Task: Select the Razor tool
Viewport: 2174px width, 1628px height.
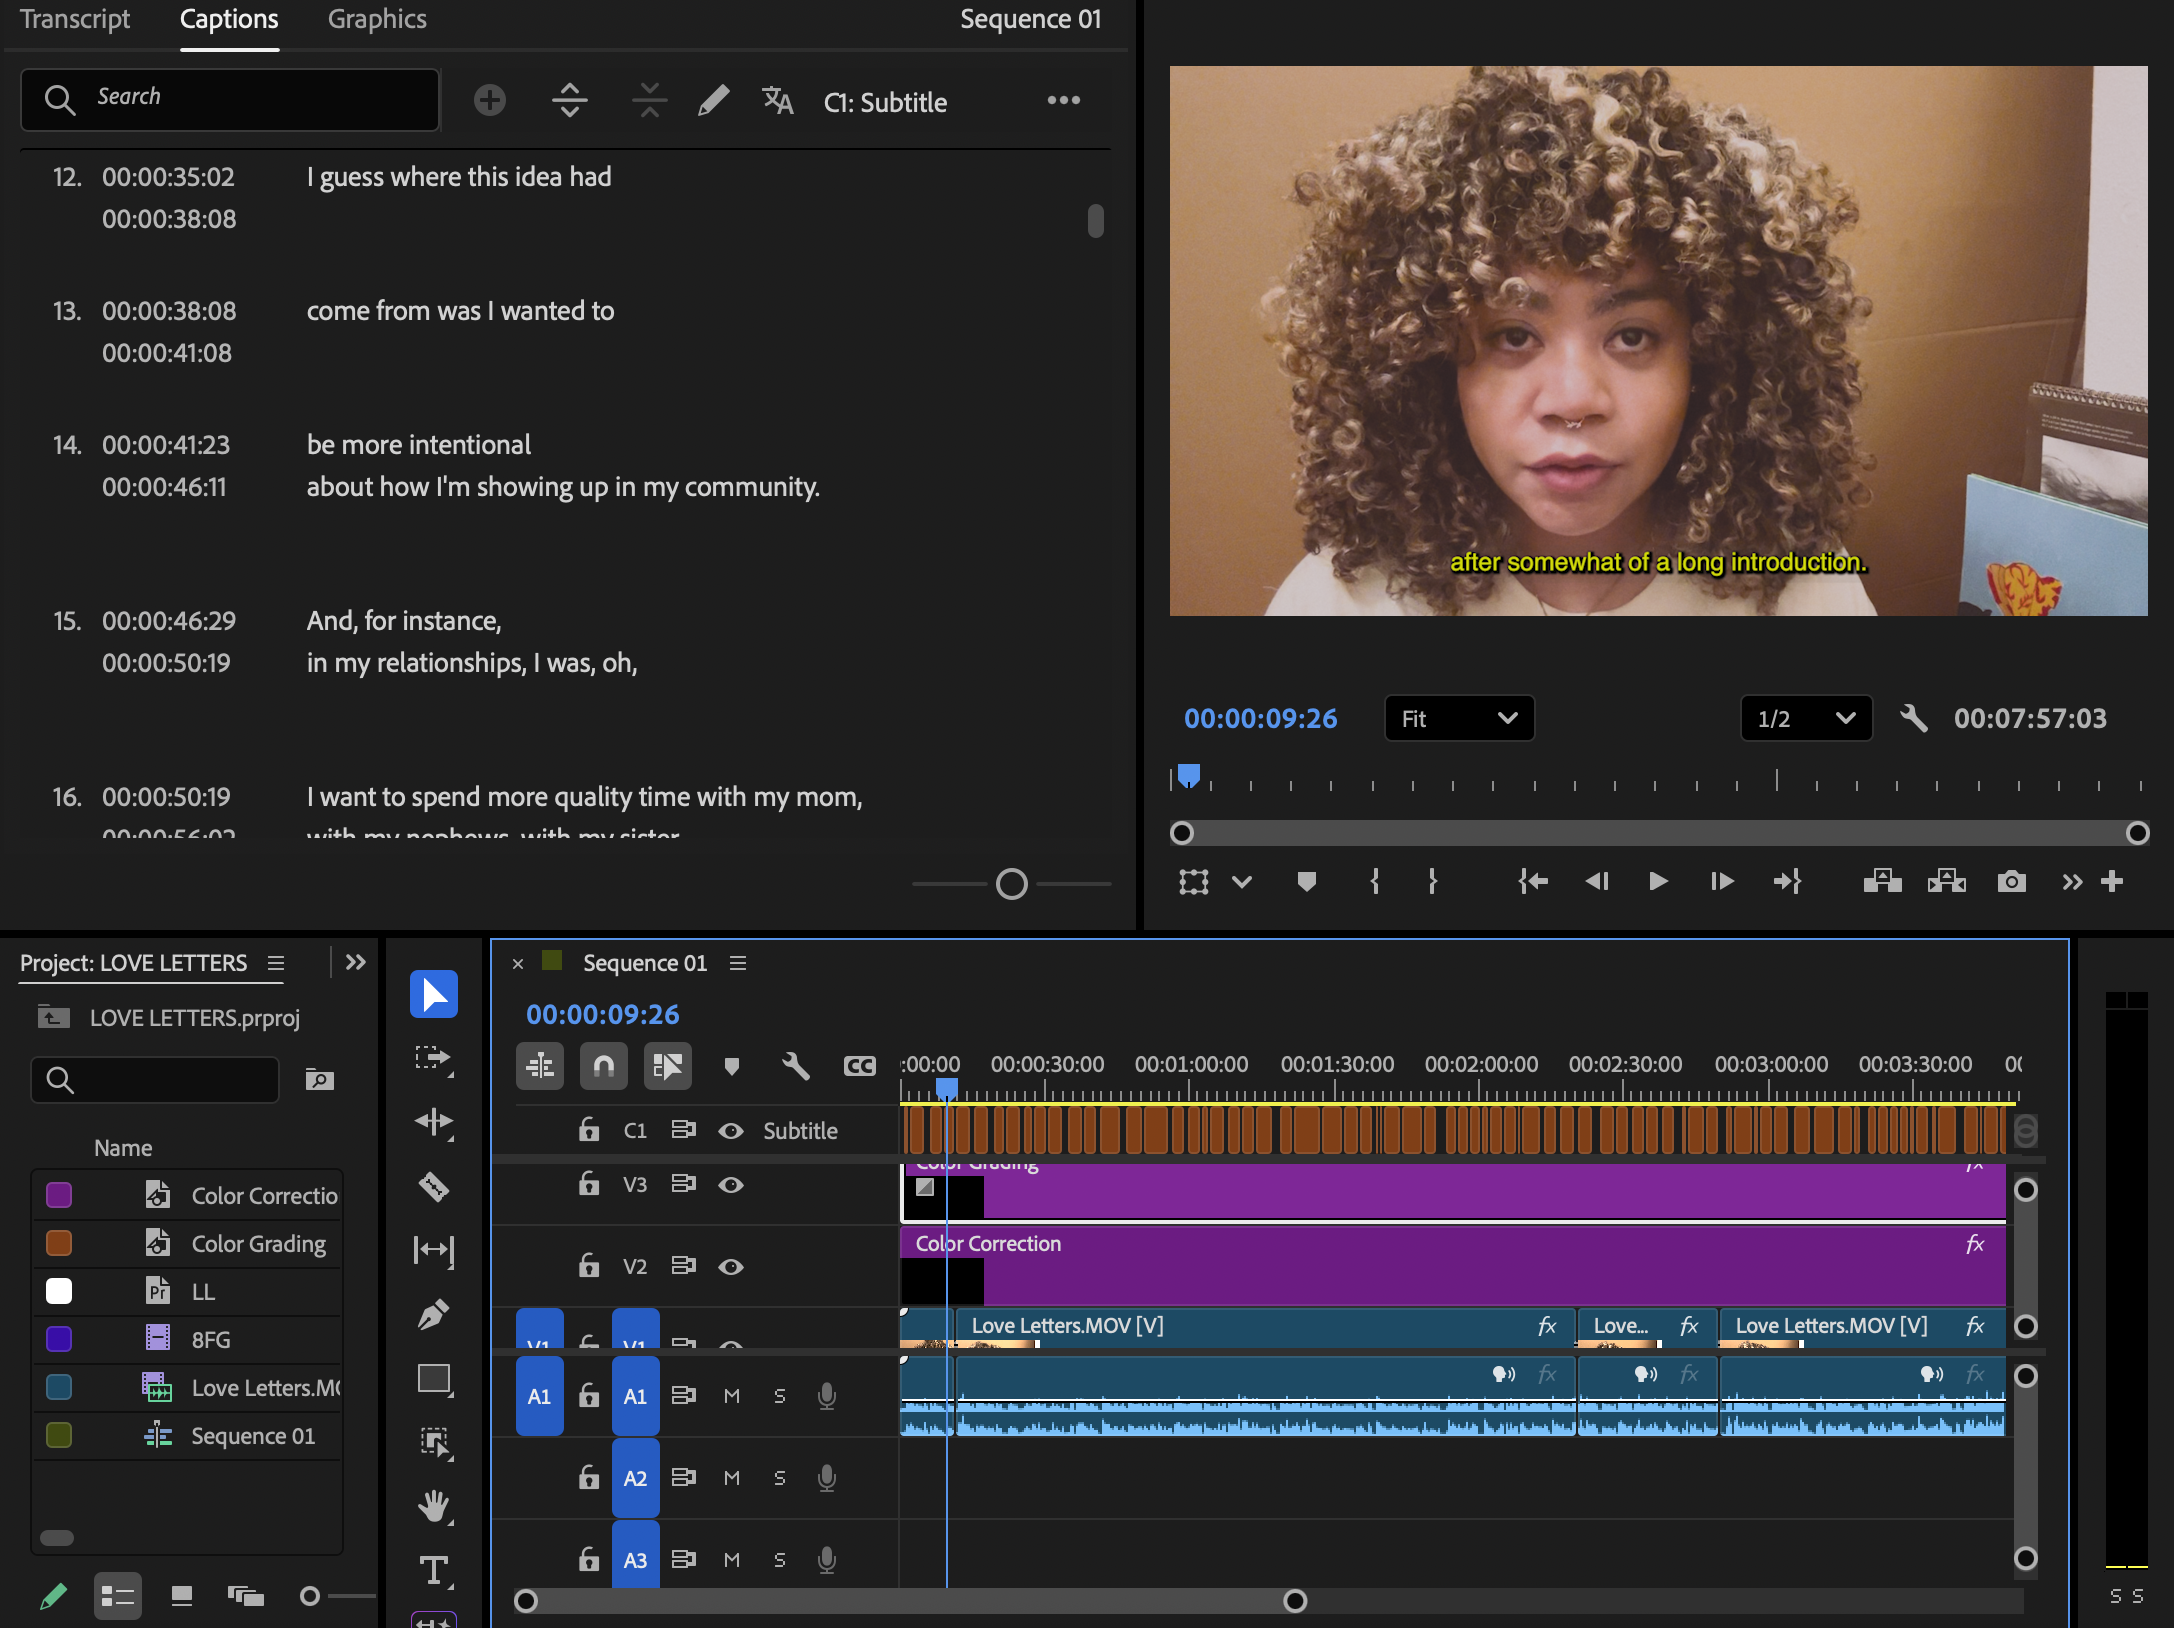Action: pos(433,1187)
